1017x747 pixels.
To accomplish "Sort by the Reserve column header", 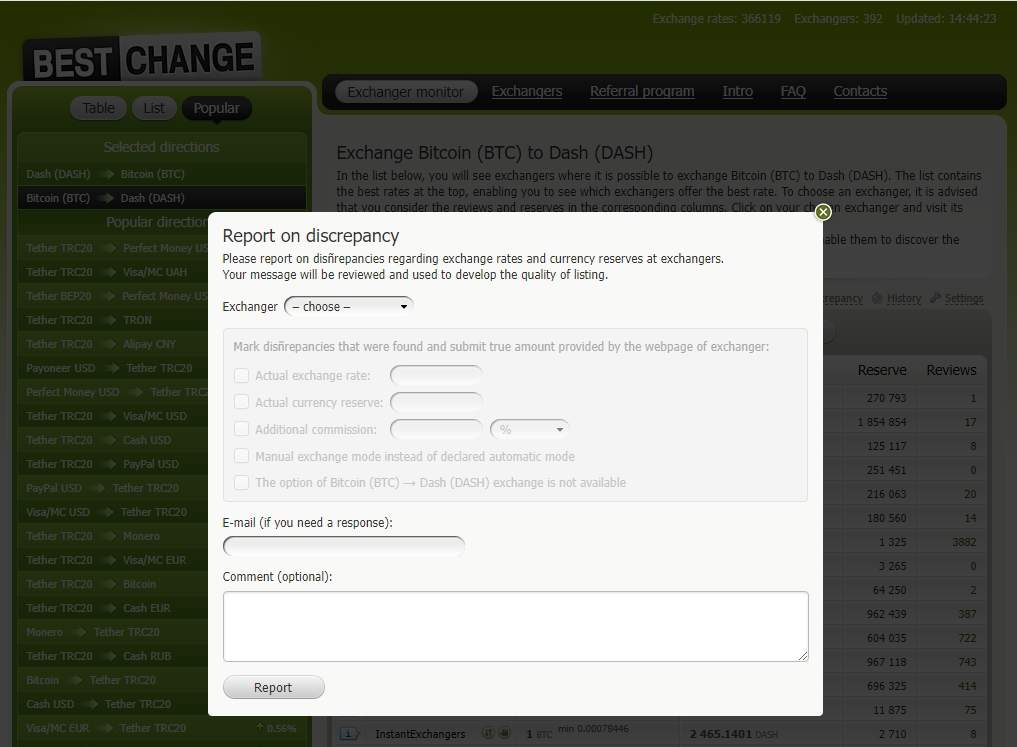I will [881, 370].
